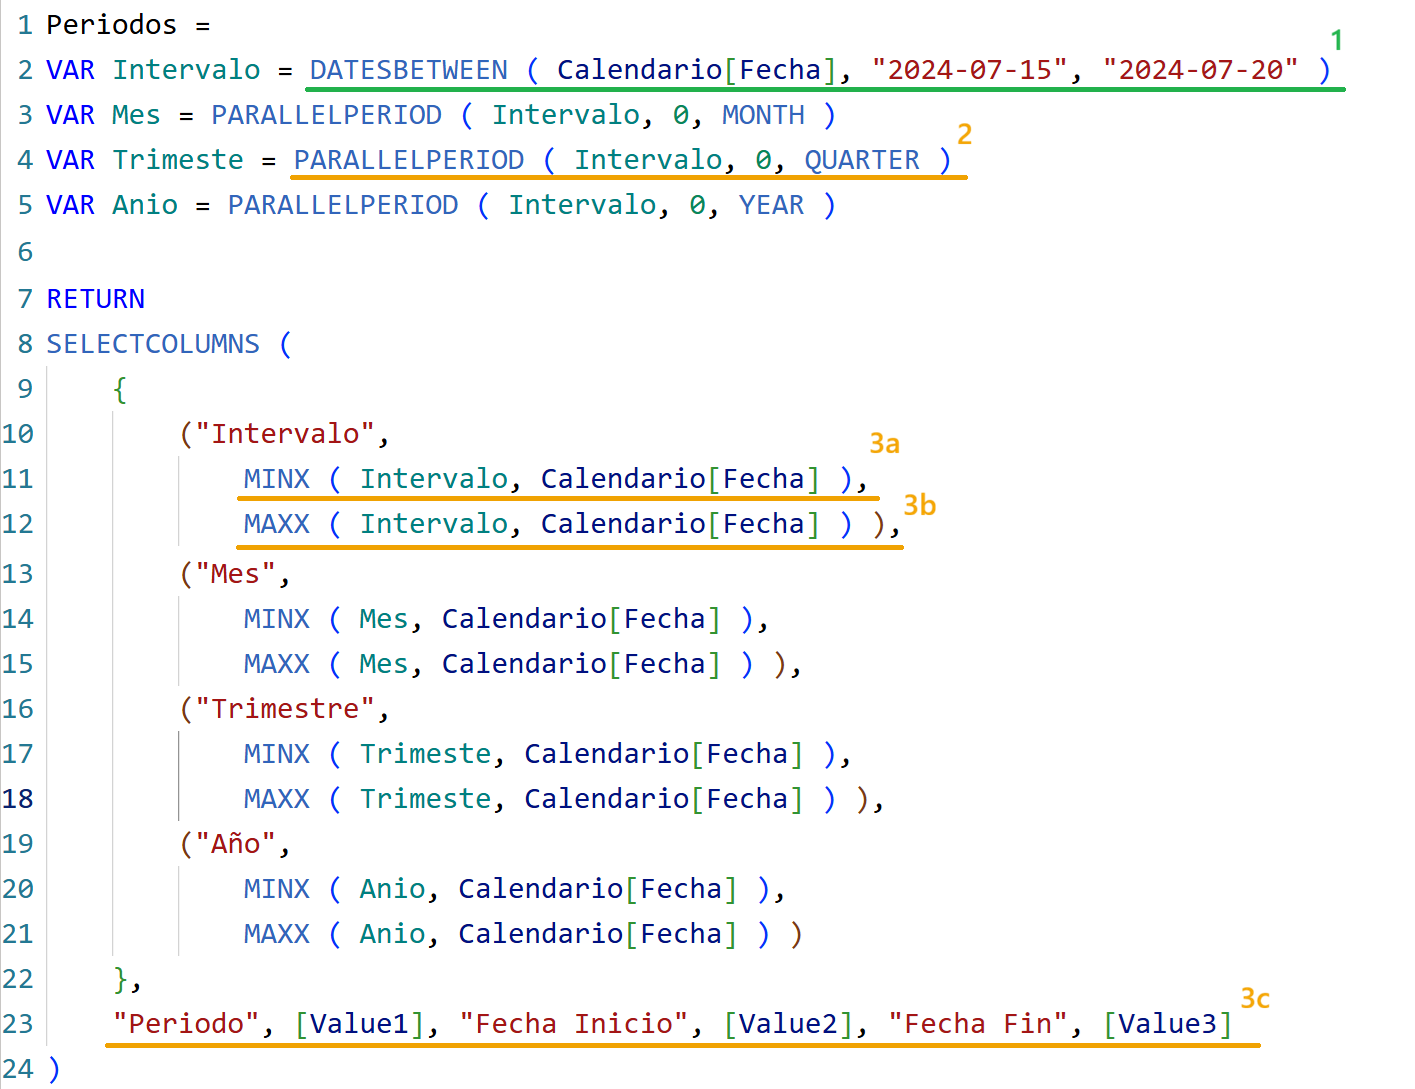The height and width of the screenshot is (1089, 1415).
Task: Click the YEAR keyword on line 5
Action: (771, 205)
